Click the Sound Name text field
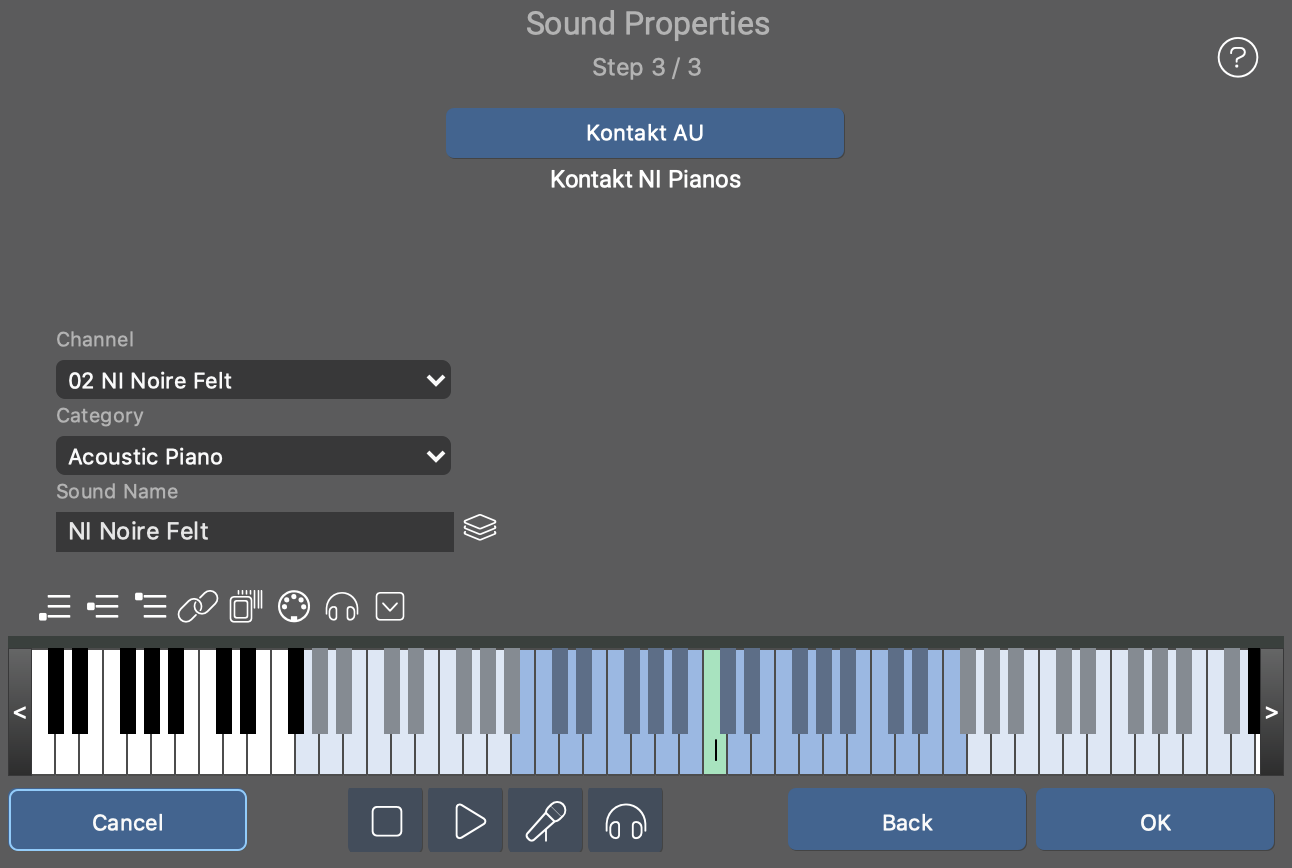Viewport: 1292px width, 868px height. pos(255,531)
